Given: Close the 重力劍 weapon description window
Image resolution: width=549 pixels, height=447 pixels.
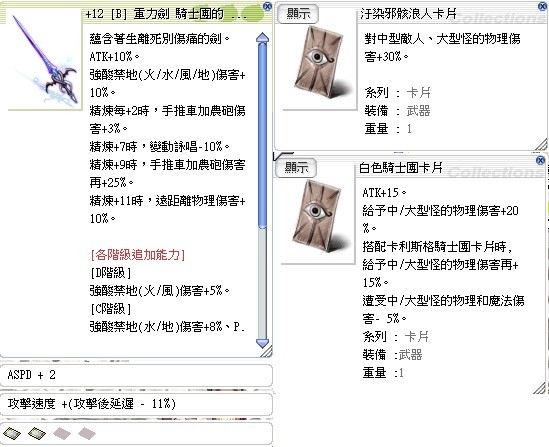Looking at the screenshot, I should pyautogui.click(x=267, y=6).
